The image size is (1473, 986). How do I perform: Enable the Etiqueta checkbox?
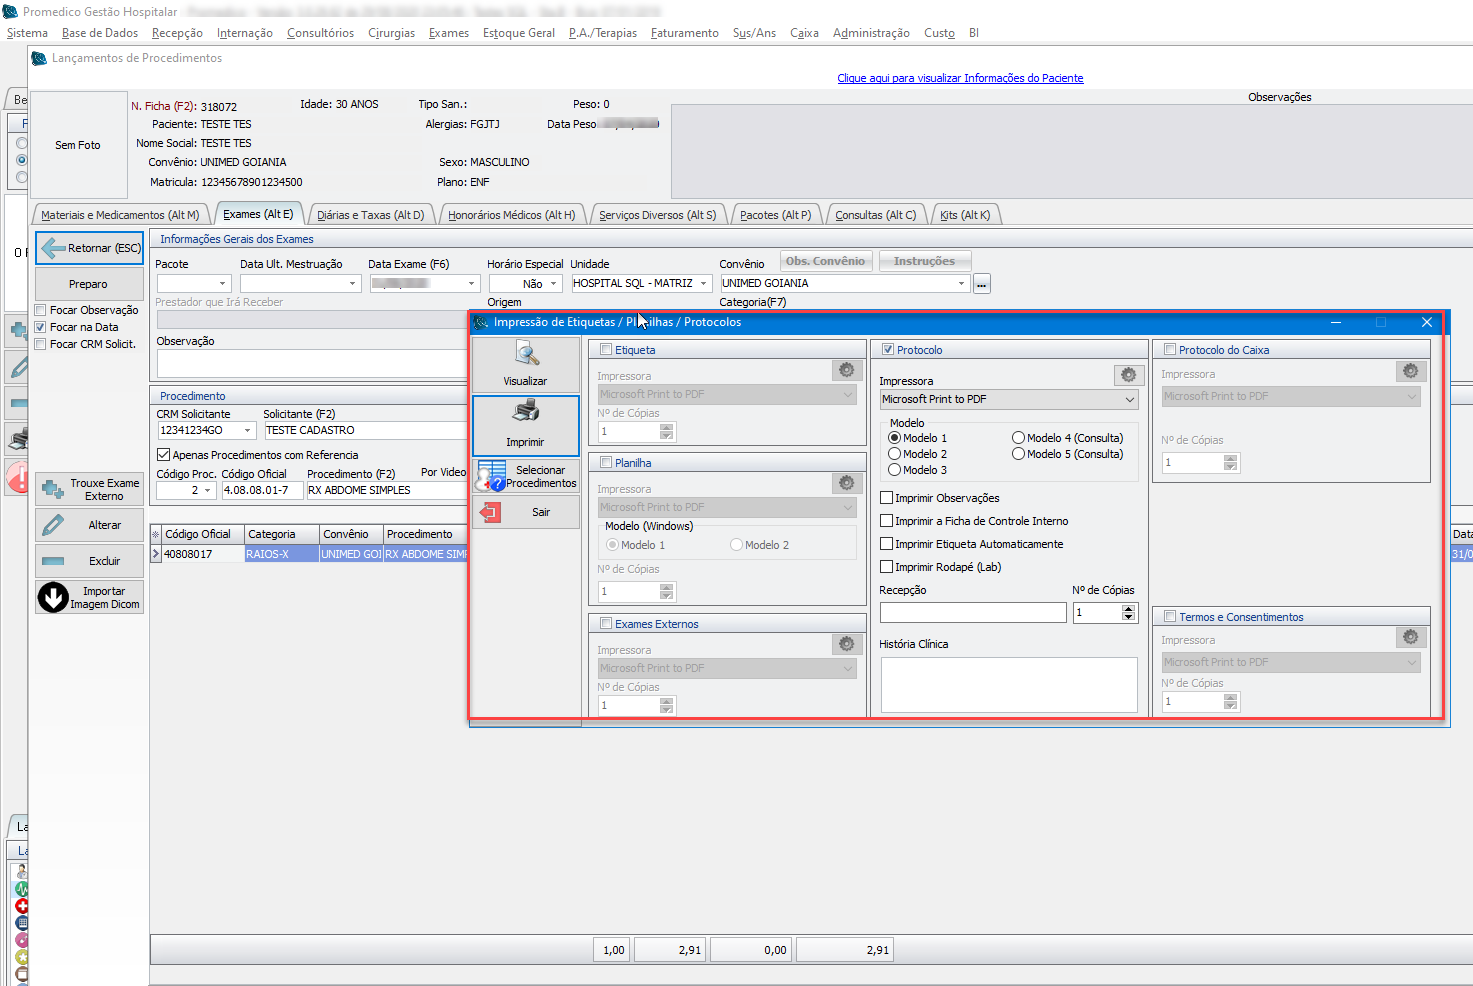tap(606, 350)
